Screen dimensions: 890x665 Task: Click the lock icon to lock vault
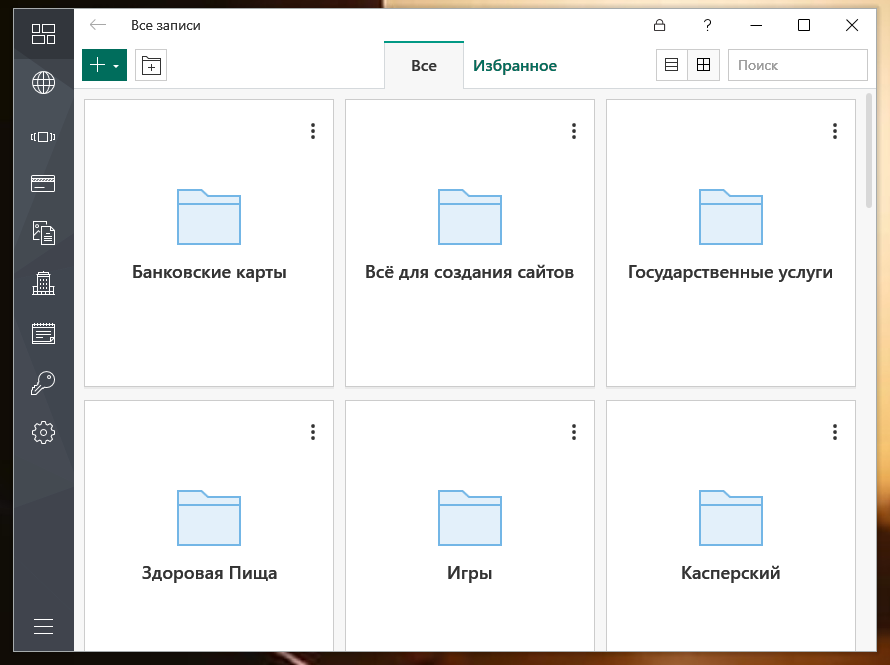[x=659, y=25]
